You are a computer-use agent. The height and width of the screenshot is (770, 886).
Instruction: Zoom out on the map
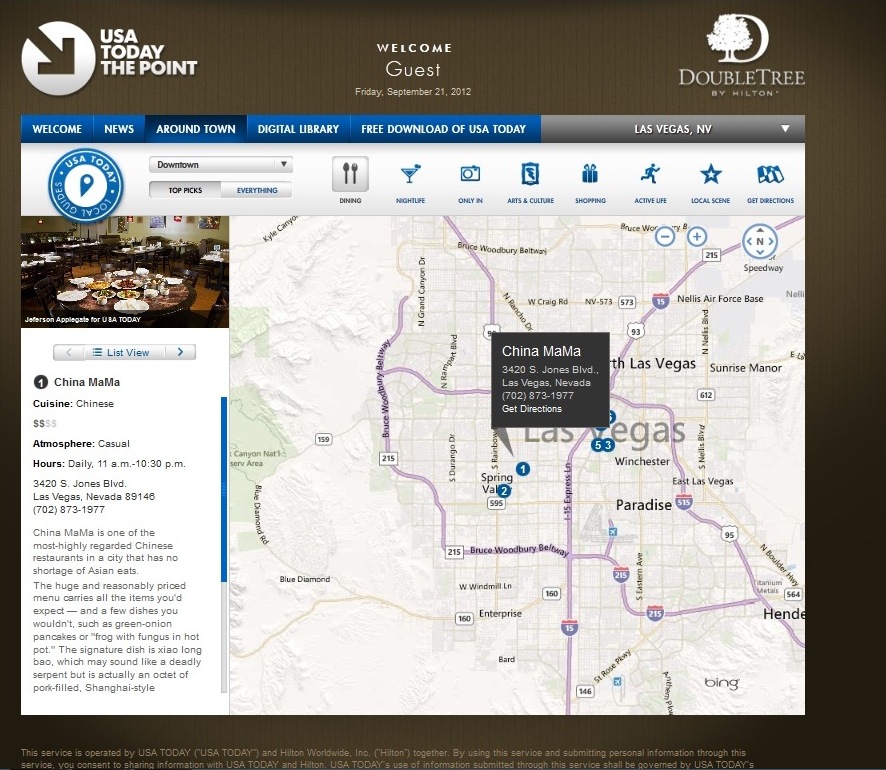tap(665, 237)
